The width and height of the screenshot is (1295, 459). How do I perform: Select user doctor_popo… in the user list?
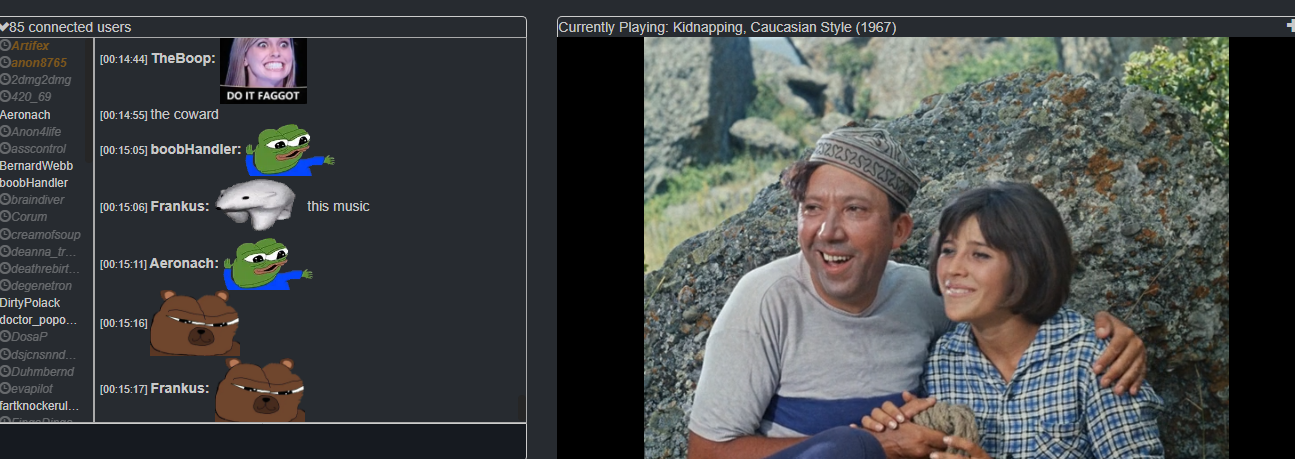(38, 320)
